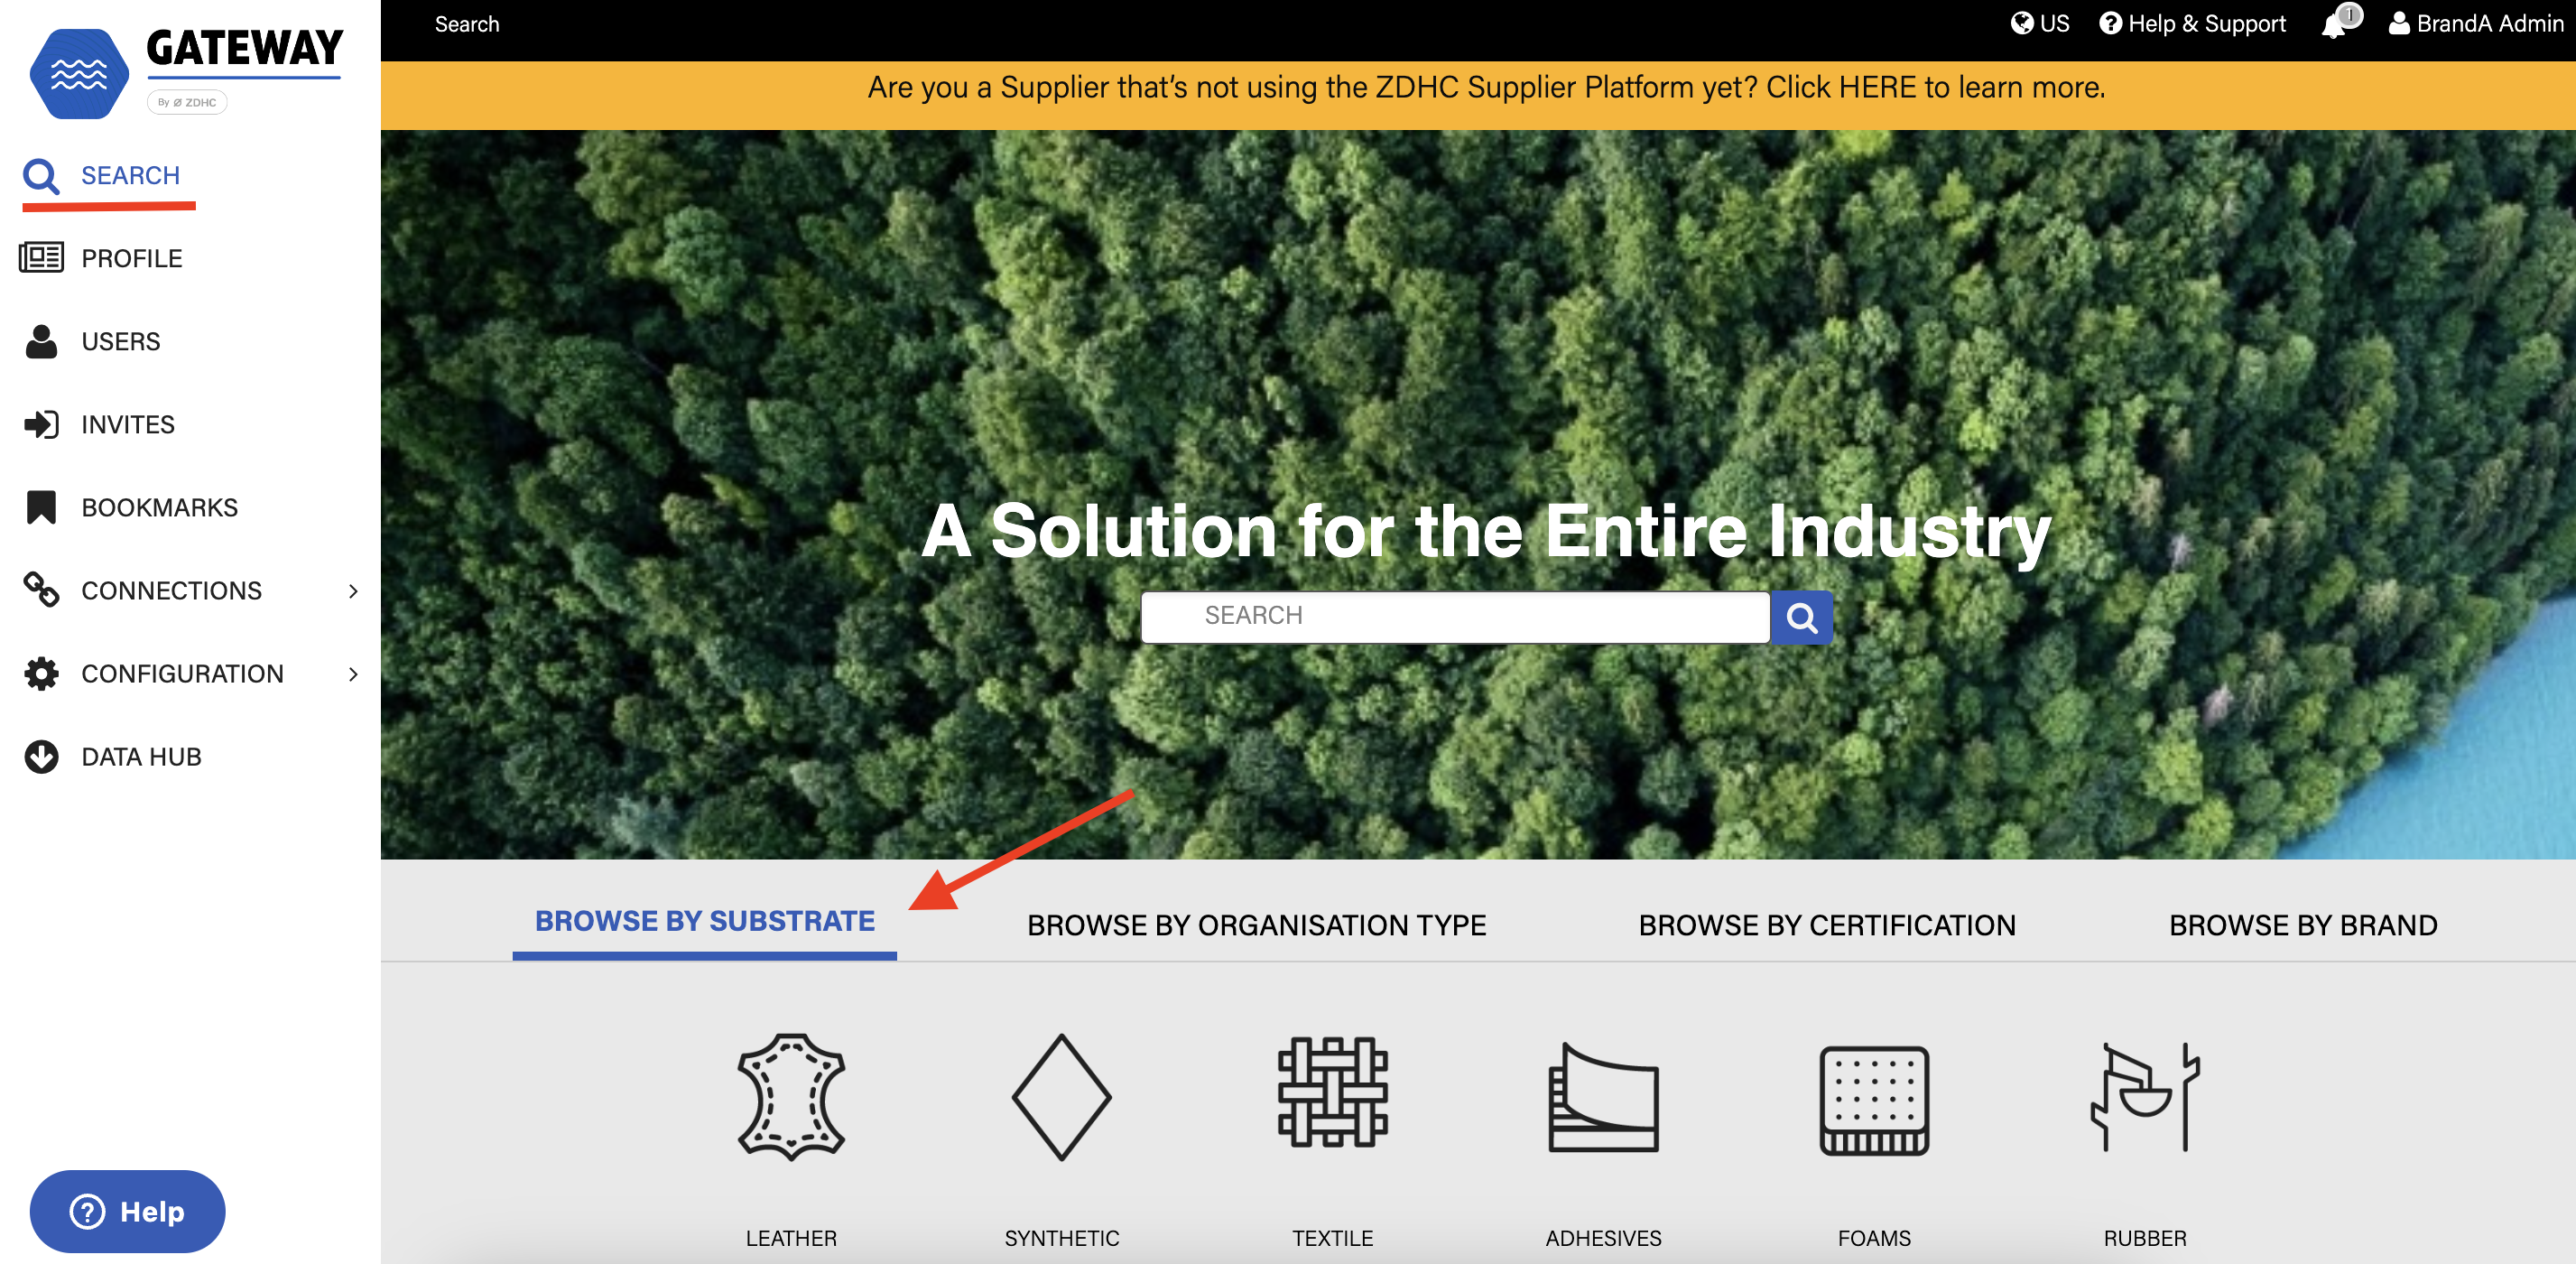Focus the hero SEARCH input field
2576x1264 pixels.
click(x=1454, y=617)
